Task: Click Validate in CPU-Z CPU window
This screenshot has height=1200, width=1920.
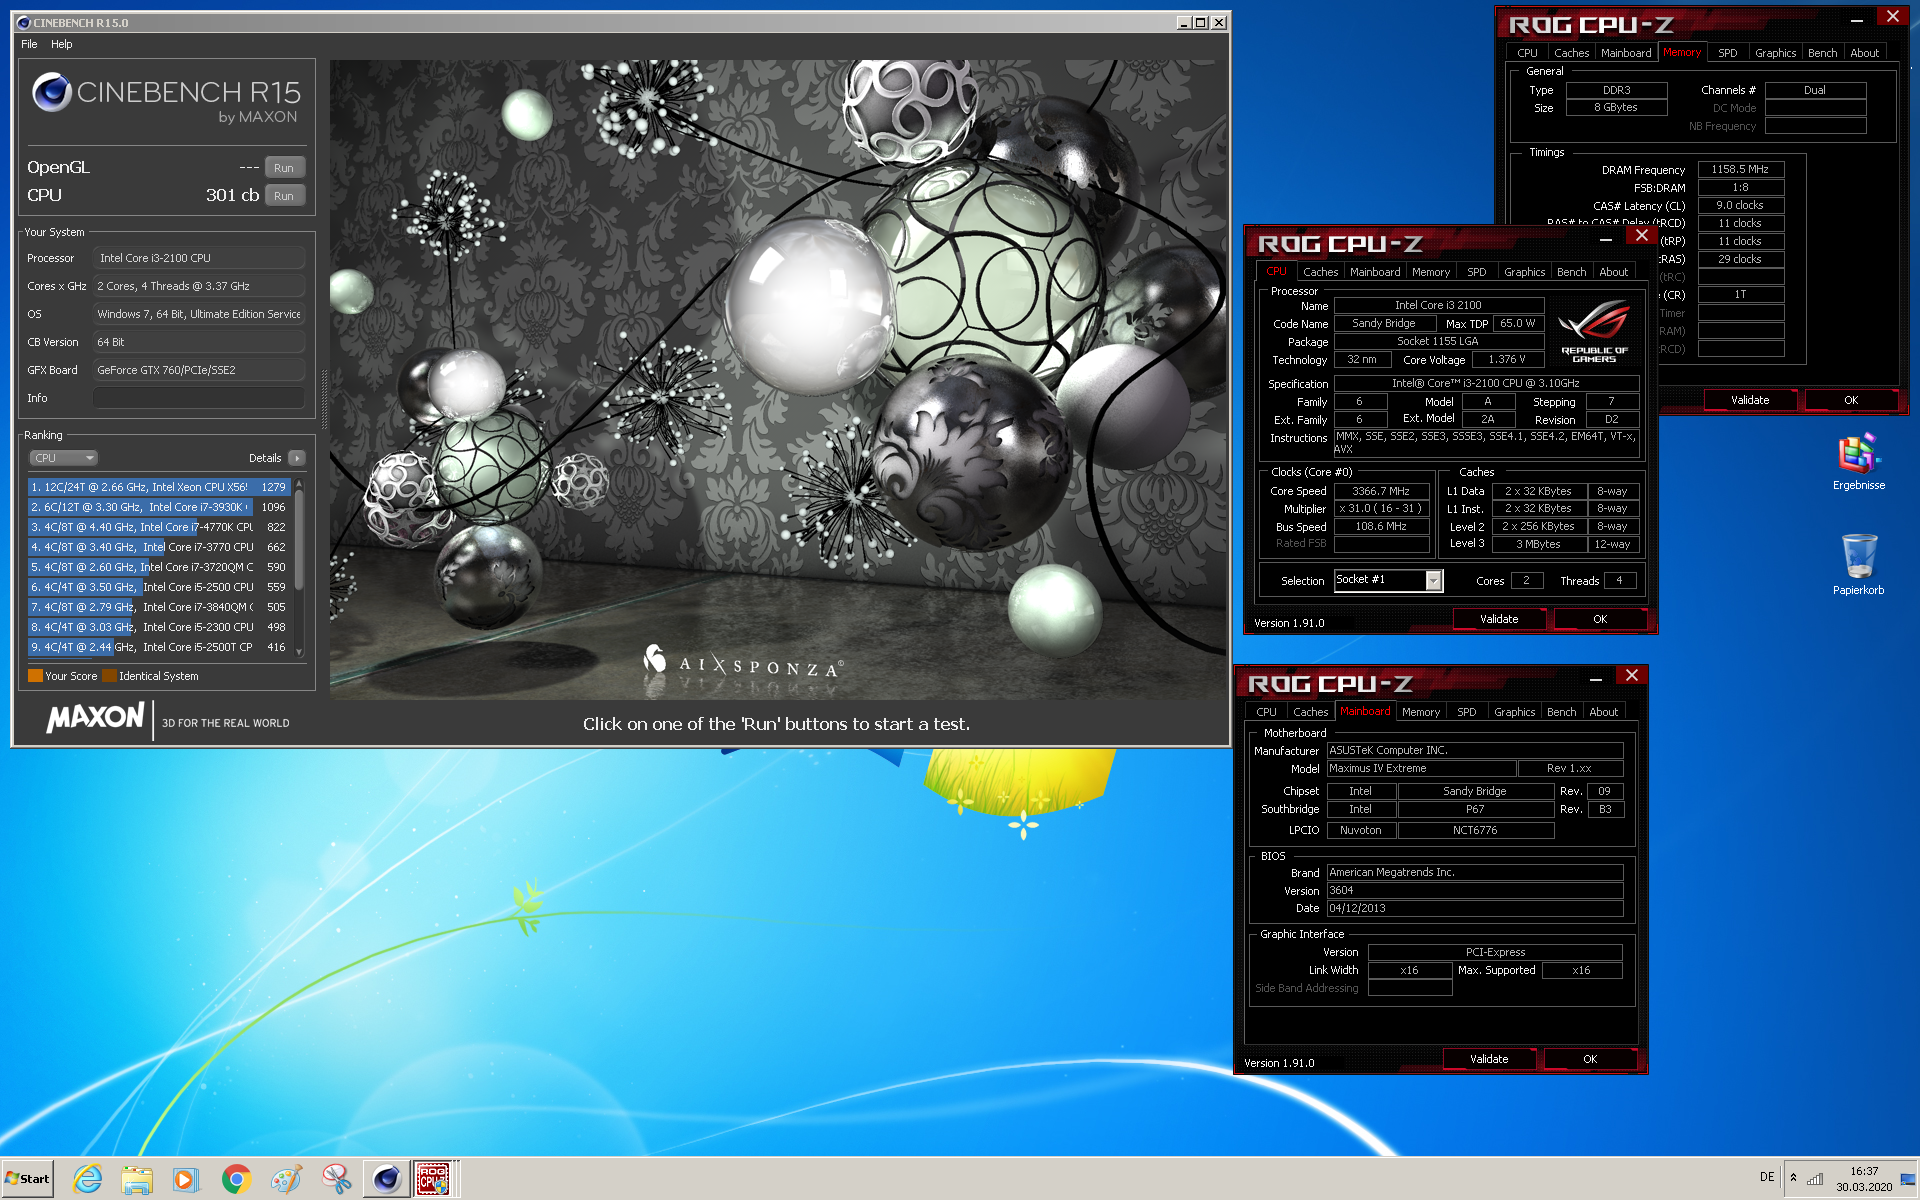Action: pos(1499,619)
